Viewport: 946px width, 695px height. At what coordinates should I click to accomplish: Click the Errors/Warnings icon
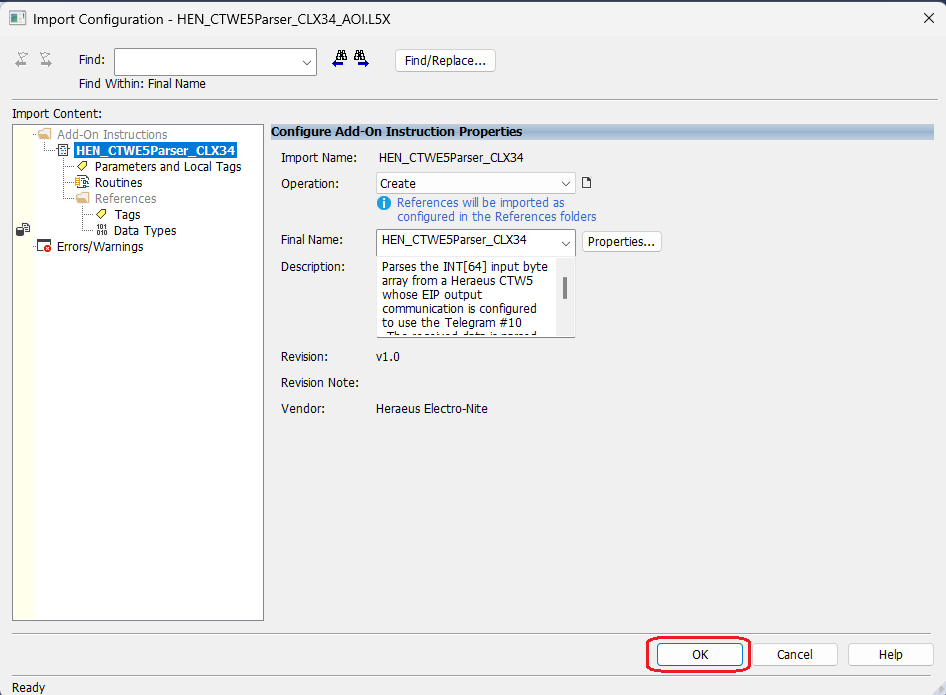(44, 246)
